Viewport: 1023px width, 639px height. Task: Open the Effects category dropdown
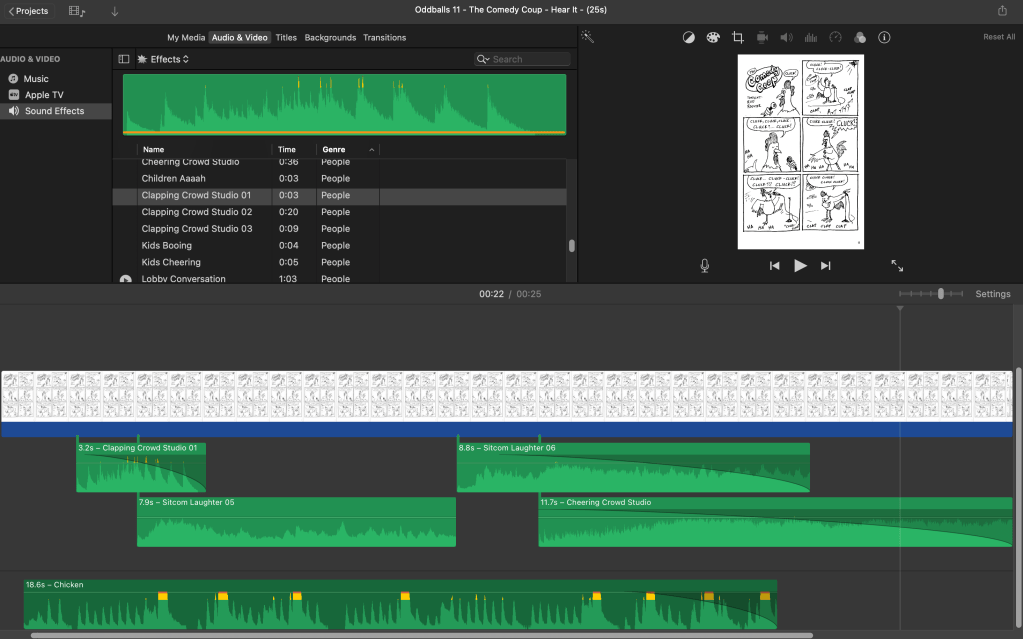point(168,59)
